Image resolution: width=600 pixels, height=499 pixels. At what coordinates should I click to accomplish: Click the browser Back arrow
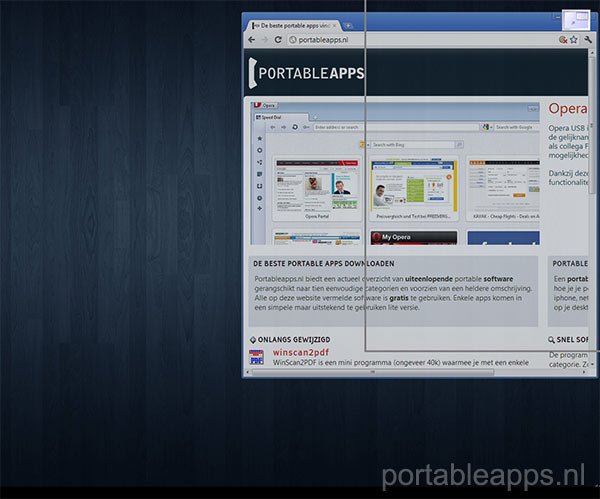click(252, 39)
